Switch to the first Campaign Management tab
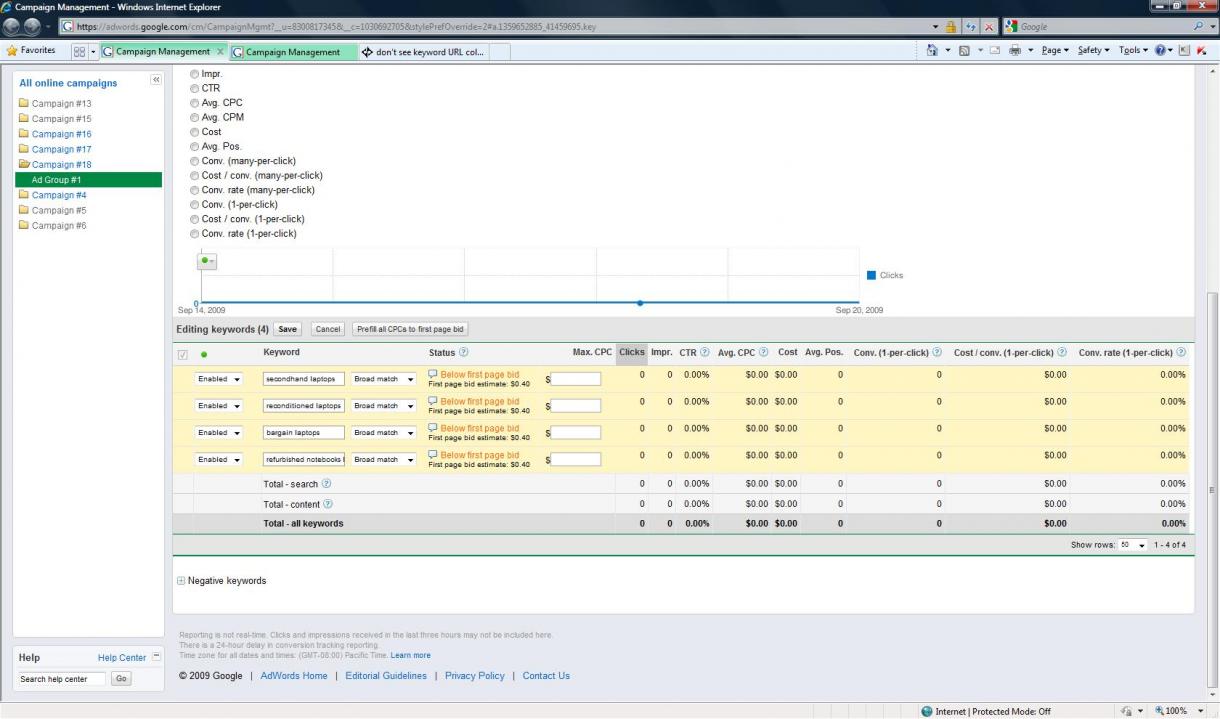This screenshot has height=719, width=1220. click(x=164, y=52)
